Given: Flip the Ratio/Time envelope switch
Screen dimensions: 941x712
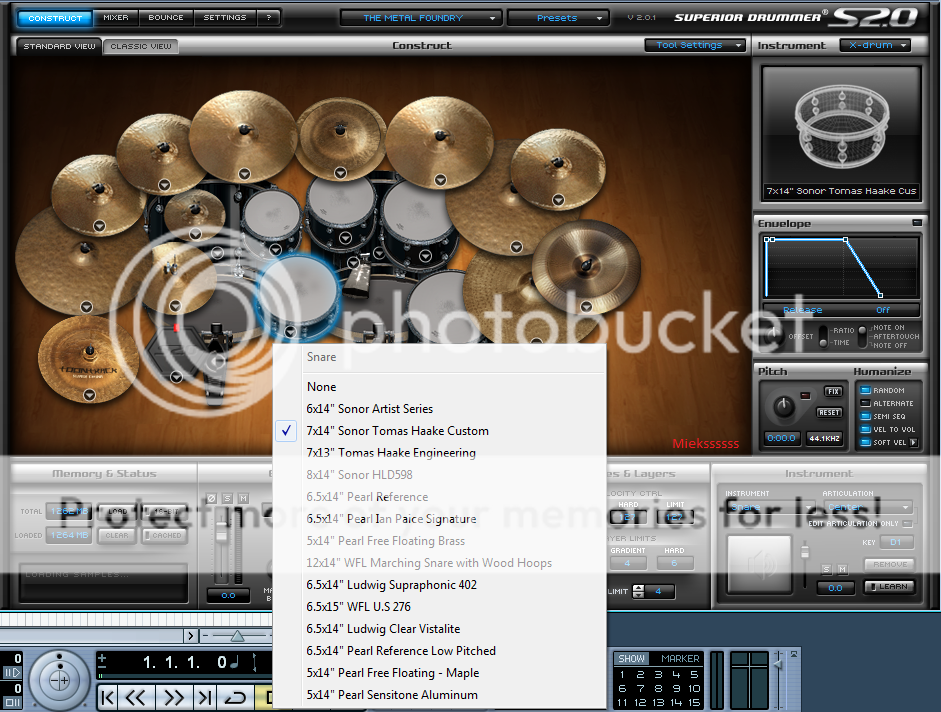Looking at the screenshot, I should click(823, 336).
